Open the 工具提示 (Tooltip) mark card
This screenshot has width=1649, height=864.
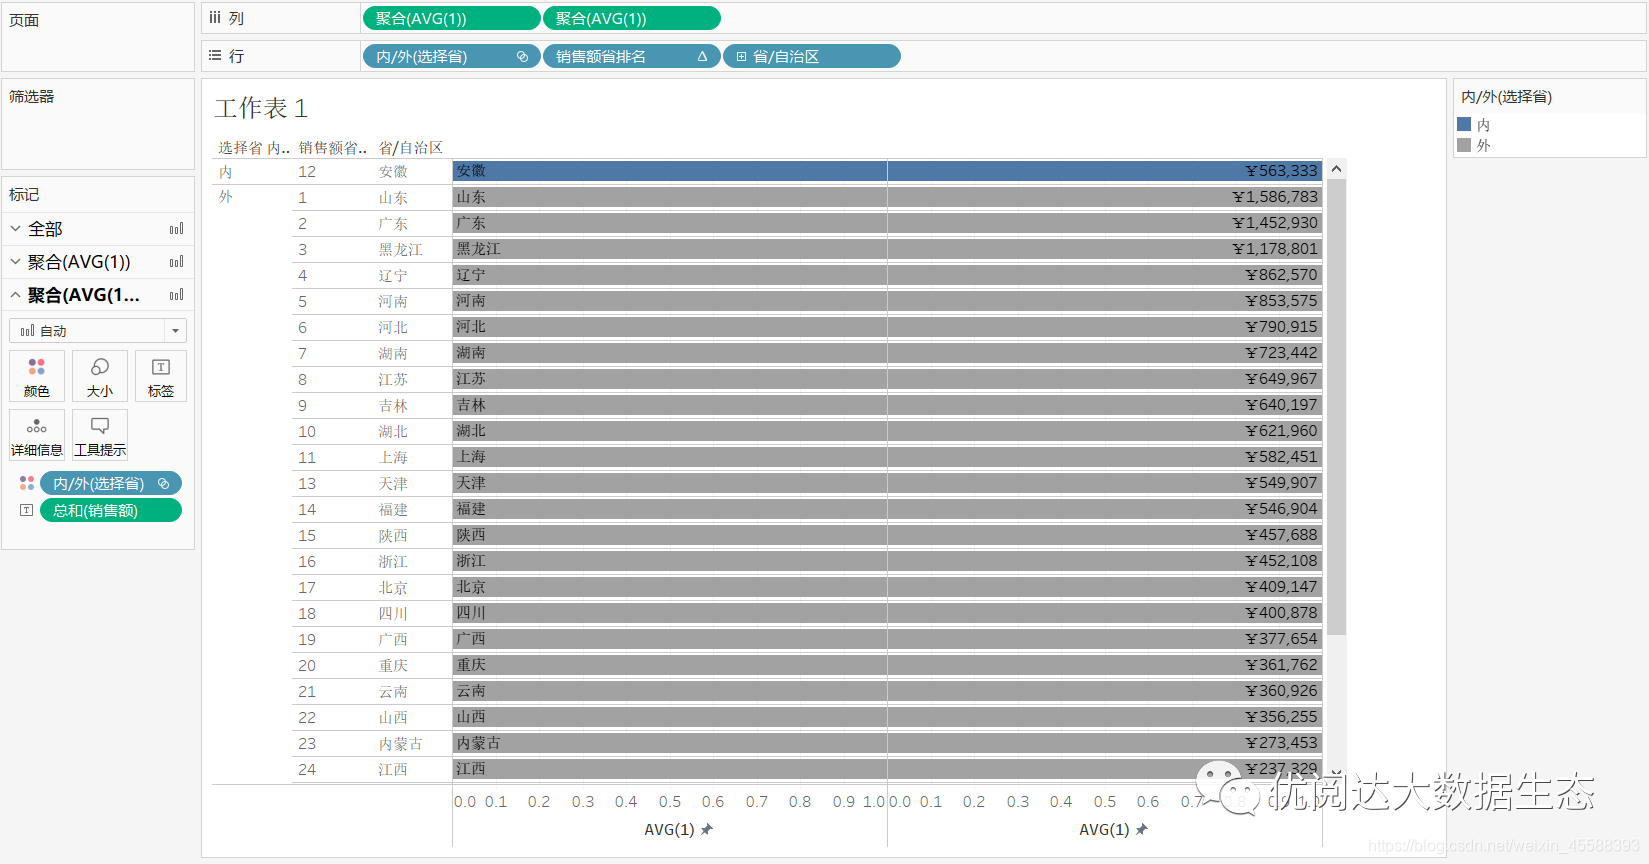(x=100, y=435)
